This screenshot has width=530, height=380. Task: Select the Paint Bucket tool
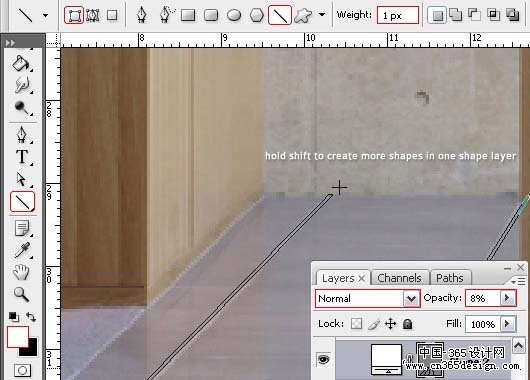click(x=21, y=63)
